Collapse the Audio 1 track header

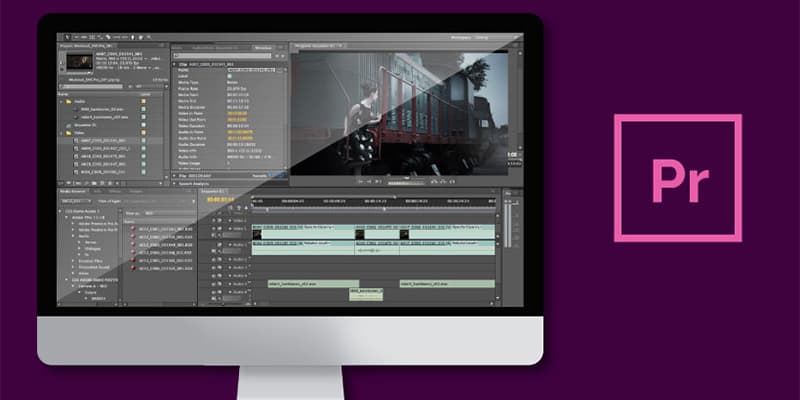(x=230, y=244)
